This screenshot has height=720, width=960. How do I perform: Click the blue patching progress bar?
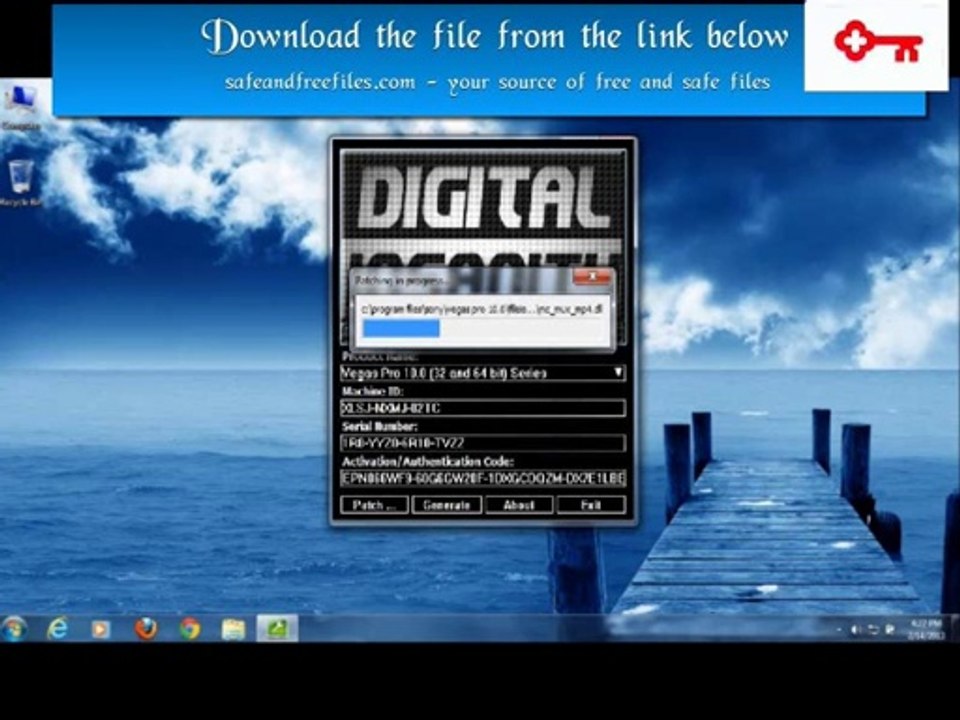[x=401, y=328]
